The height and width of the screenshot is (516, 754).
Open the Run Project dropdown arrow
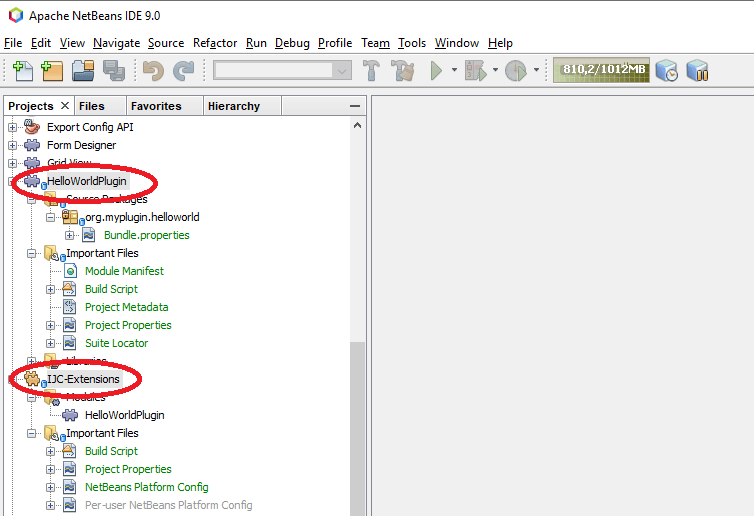click(454, 70)
